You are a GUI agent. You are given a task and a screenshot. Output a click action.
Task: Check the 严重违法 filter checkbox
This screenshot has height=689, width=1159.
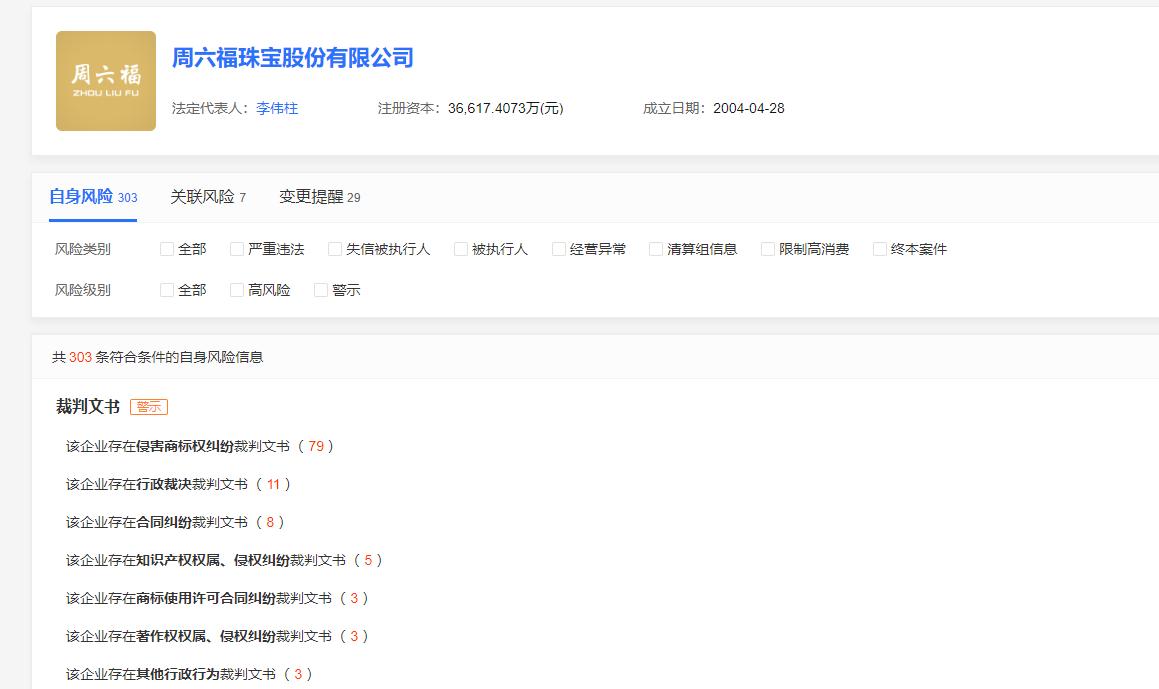pos(236,248)
